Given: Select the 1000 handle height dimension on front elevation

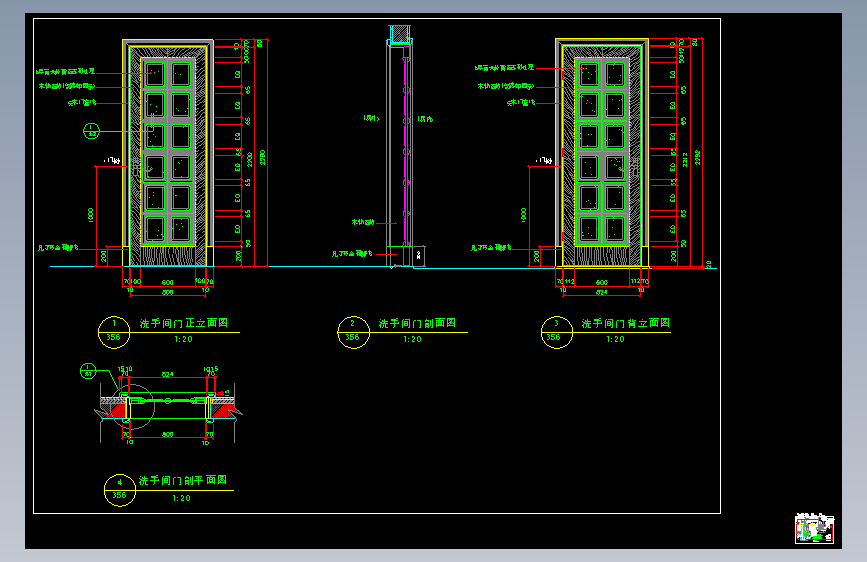Looking at the screenshot, I should click(91, 215).
